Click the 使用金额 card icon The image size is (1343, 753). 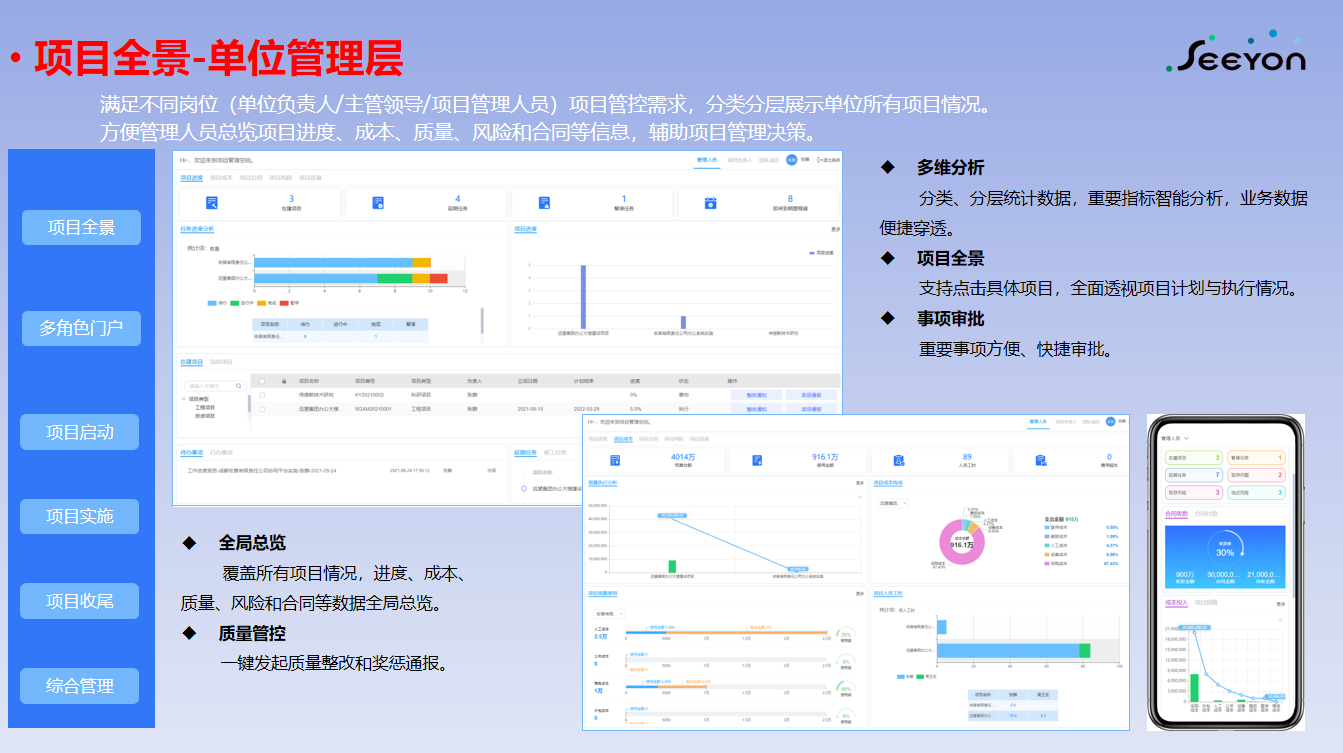(x=757, y=461)
